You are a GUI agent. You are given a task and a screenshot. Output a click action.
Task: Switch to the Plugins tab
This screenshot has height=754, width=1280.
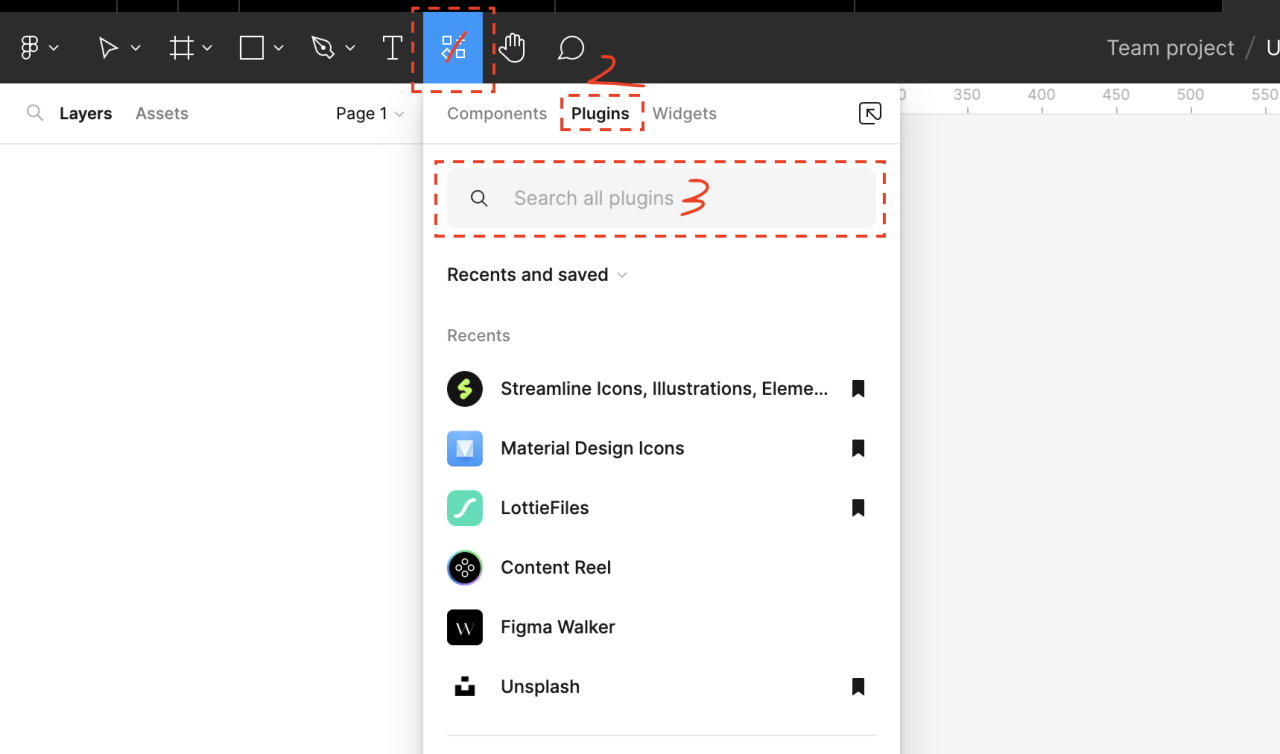(x=600, y=114)
